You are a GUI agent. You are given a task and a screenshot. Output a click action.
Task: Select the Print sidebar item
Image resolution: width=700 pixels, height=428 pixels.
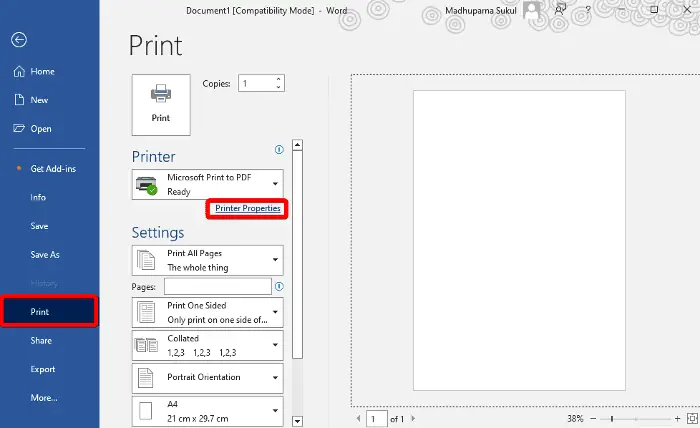click(49, 312)
